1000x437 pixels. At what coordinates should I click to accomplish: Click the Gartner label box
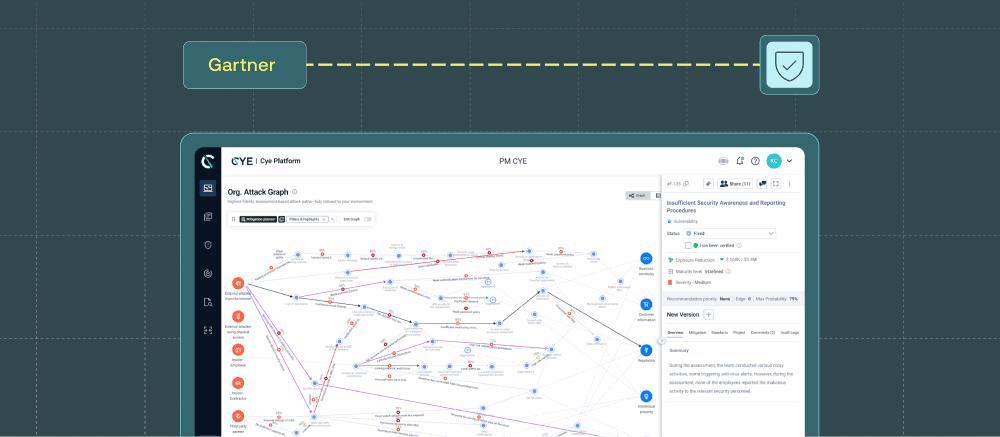tap(244, 65)
